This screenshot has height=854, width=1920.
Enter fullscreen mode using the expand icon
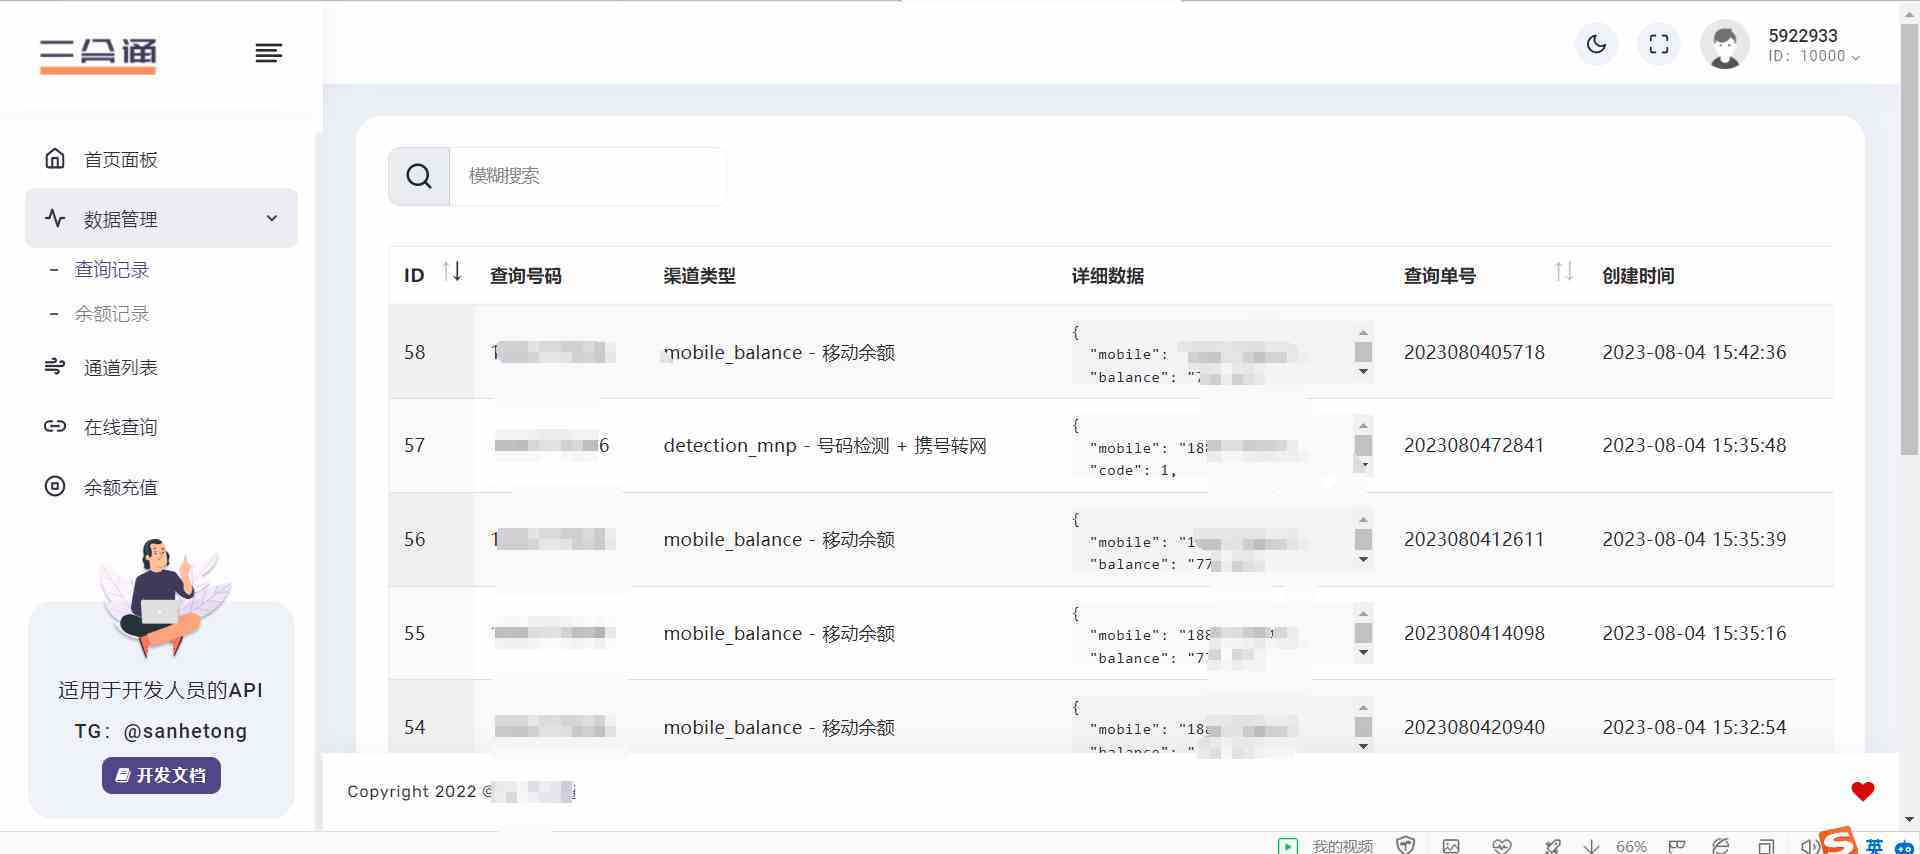tap(1659, 44)
